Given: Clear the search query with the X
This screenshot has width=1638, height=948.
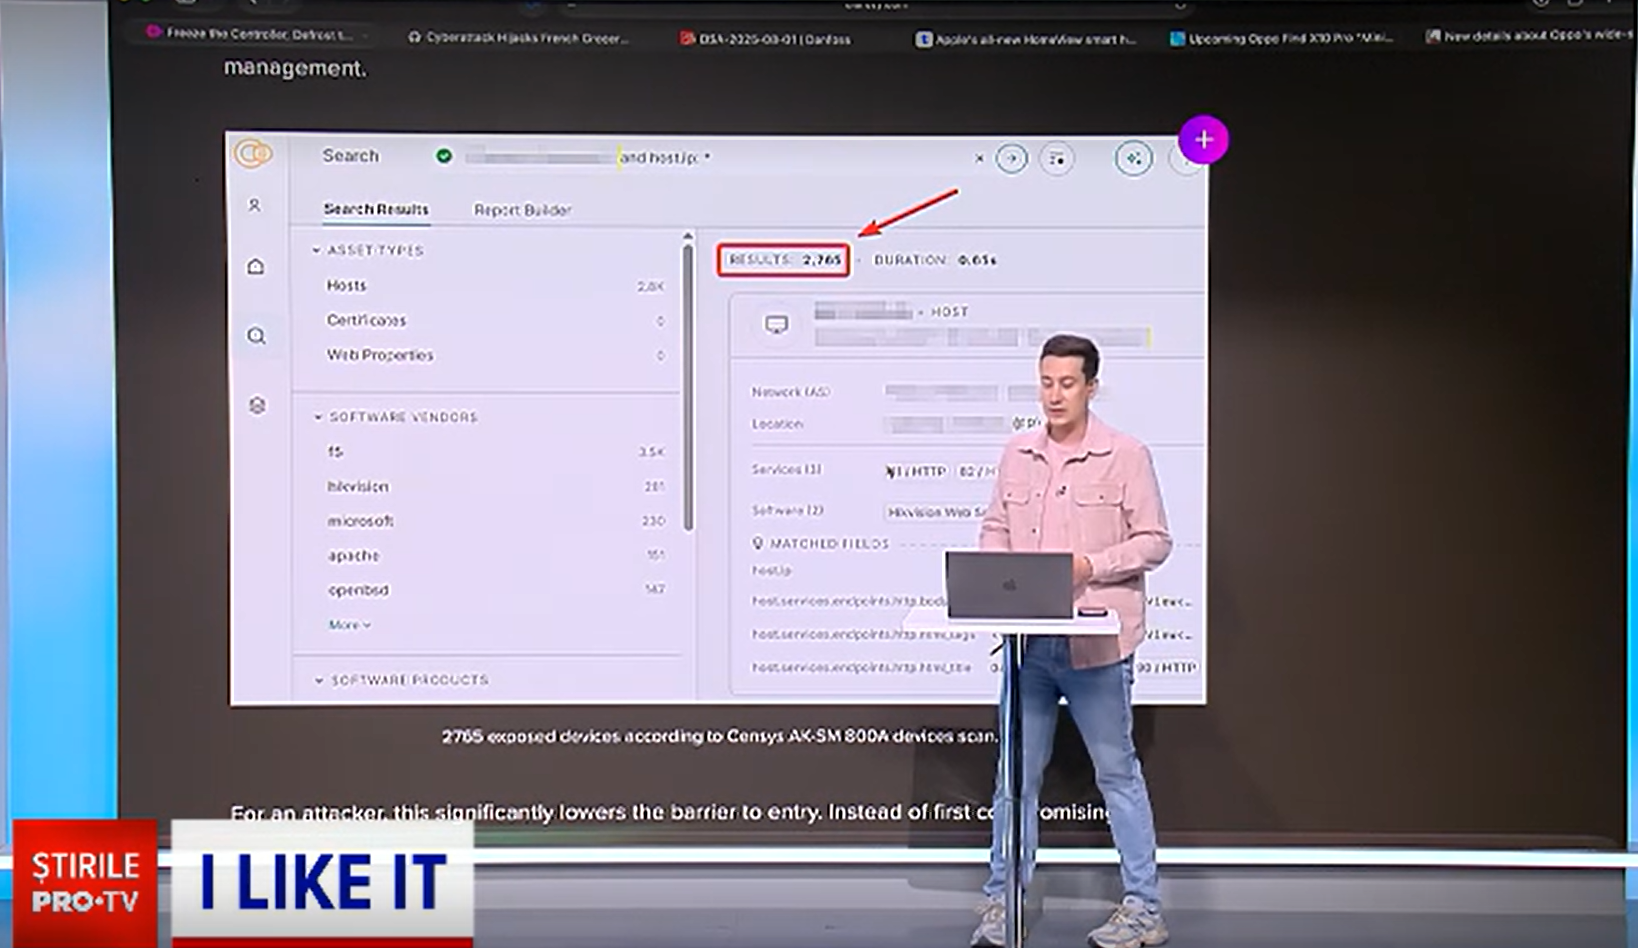Looking at the screenshot, I should tap(979, 158).
